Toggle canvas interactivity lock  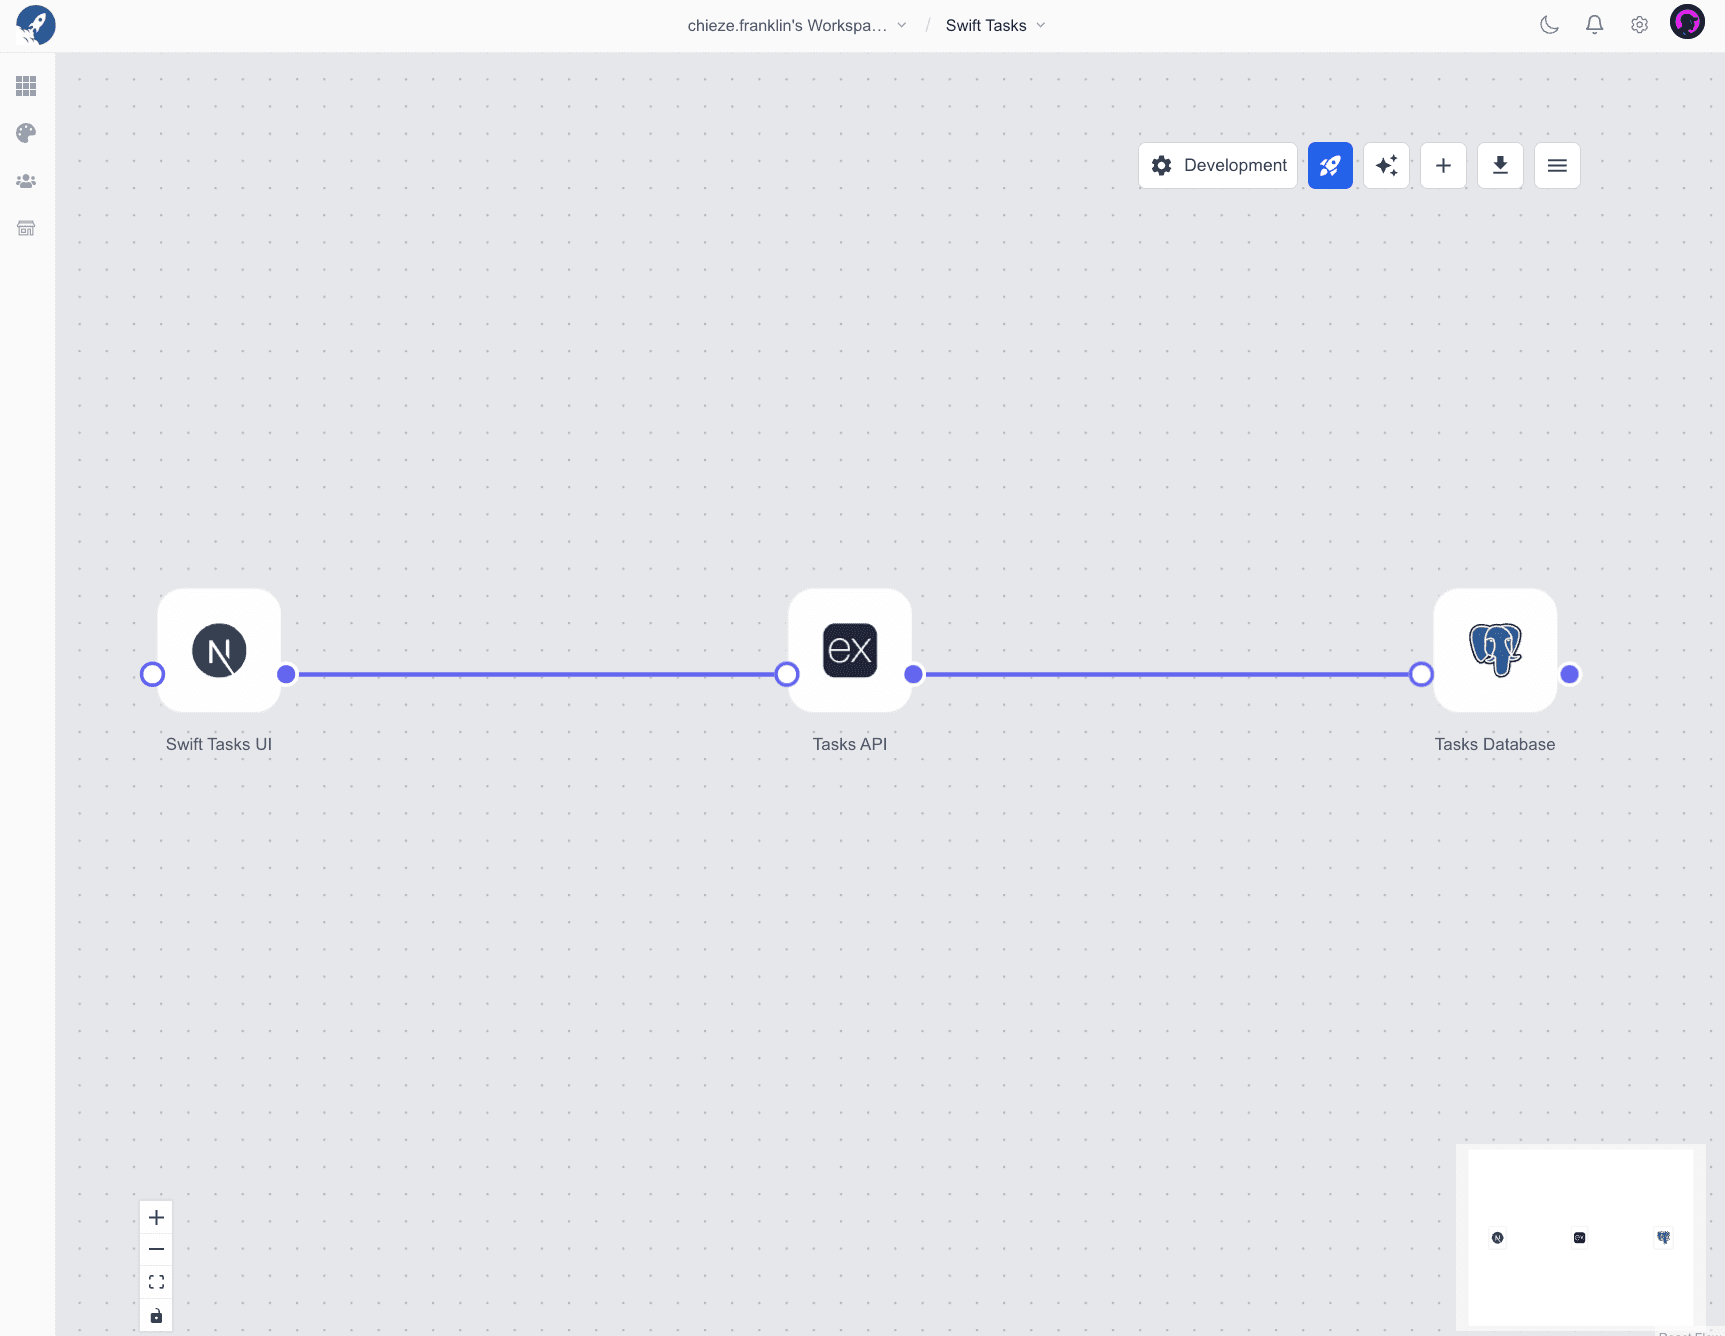[x=156, y=1315]
